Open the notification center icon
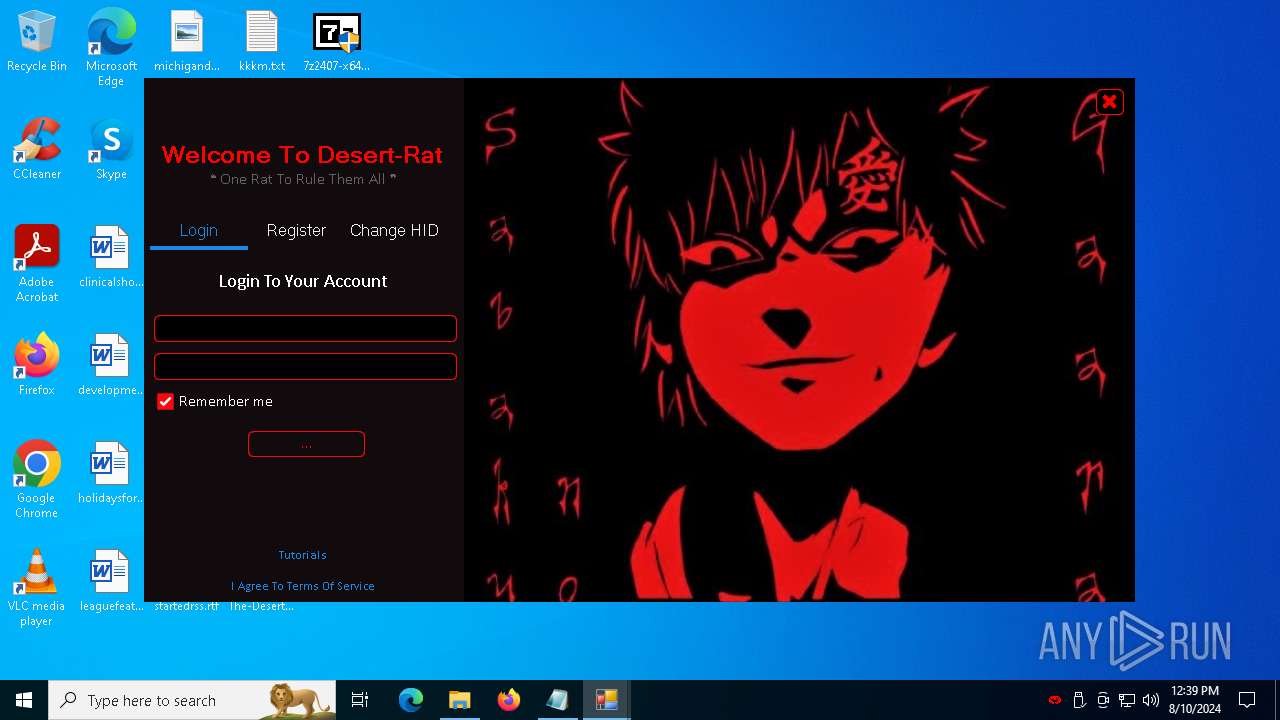The width and height of the screenshot is (1280, 720). coord(1247,700)
